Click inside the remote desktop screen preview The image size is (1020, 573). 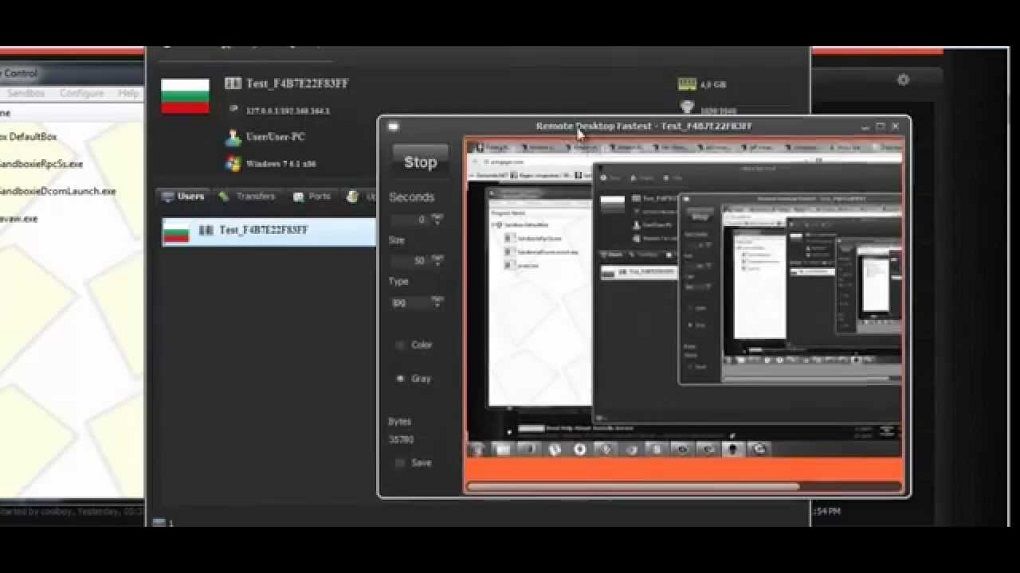click(684, 298)
